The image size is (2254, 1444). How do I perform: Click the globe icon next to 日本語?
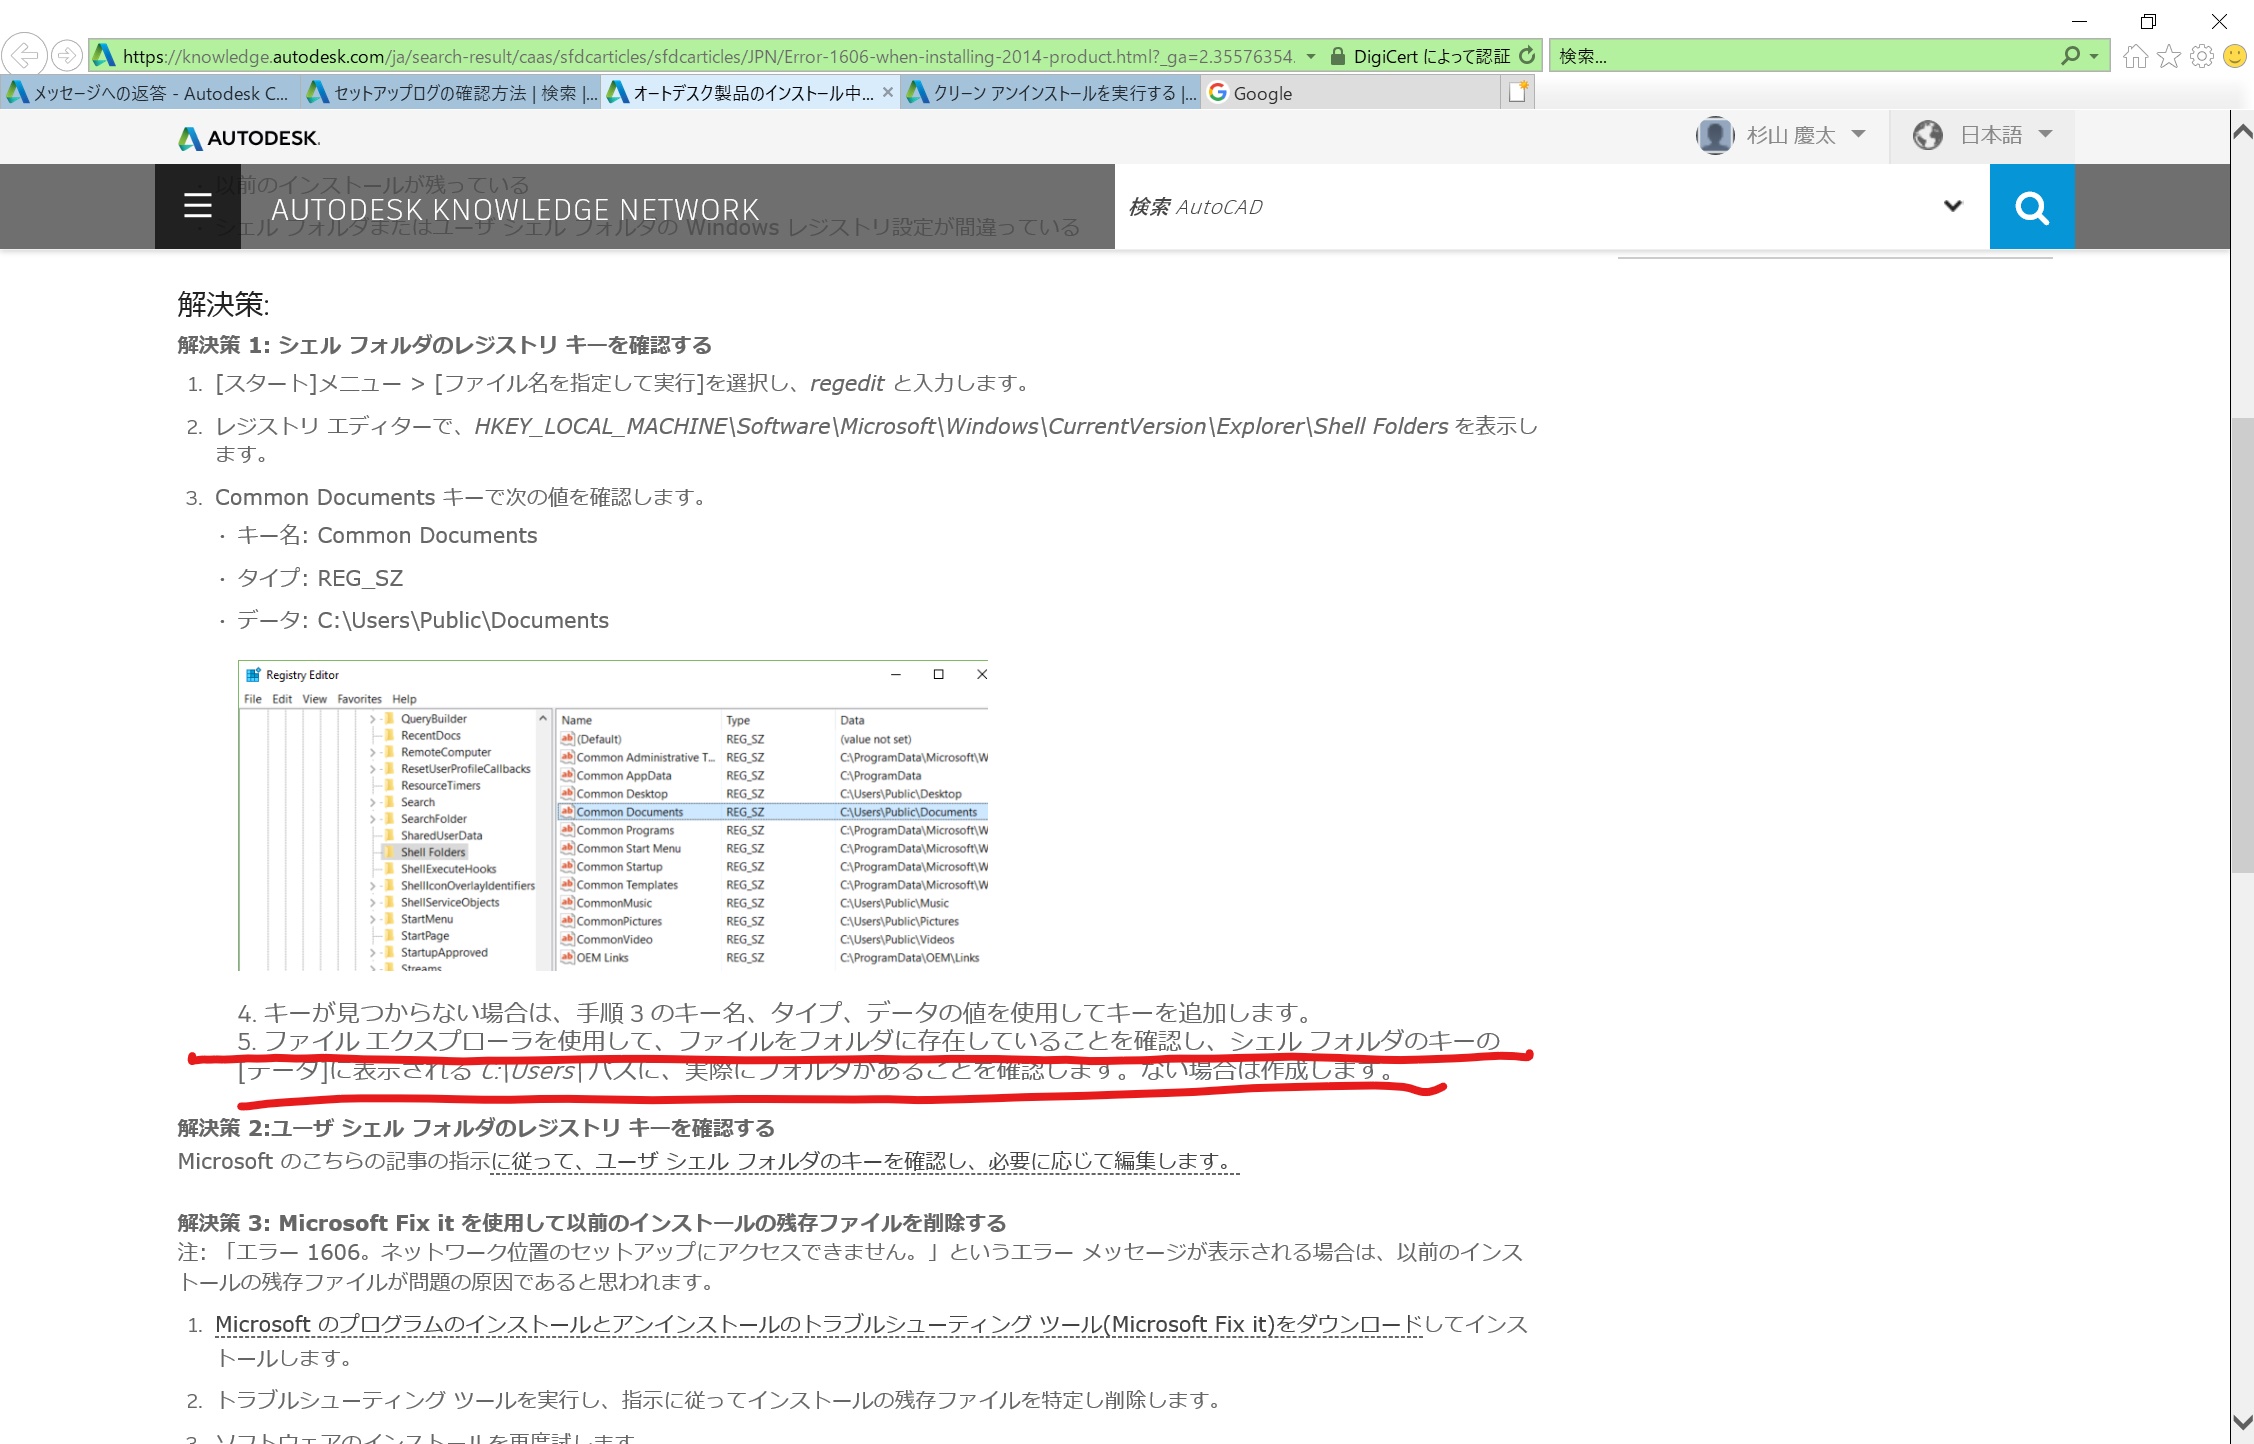tap(1928, 134)
